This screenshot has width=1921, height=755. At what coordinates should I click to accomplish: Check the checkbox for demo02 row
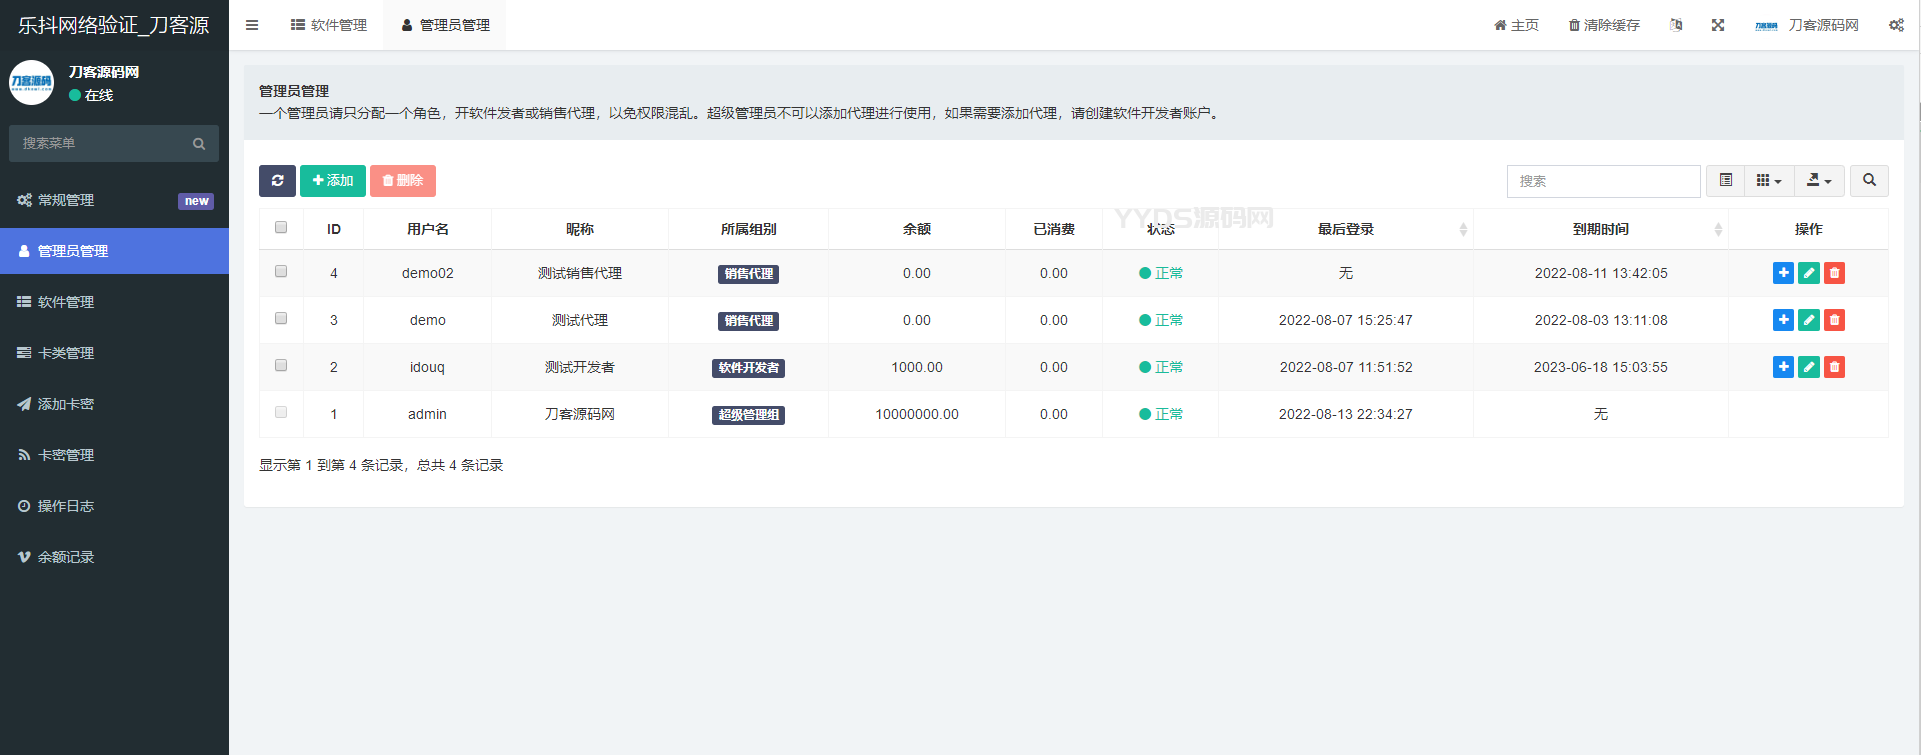281,272
